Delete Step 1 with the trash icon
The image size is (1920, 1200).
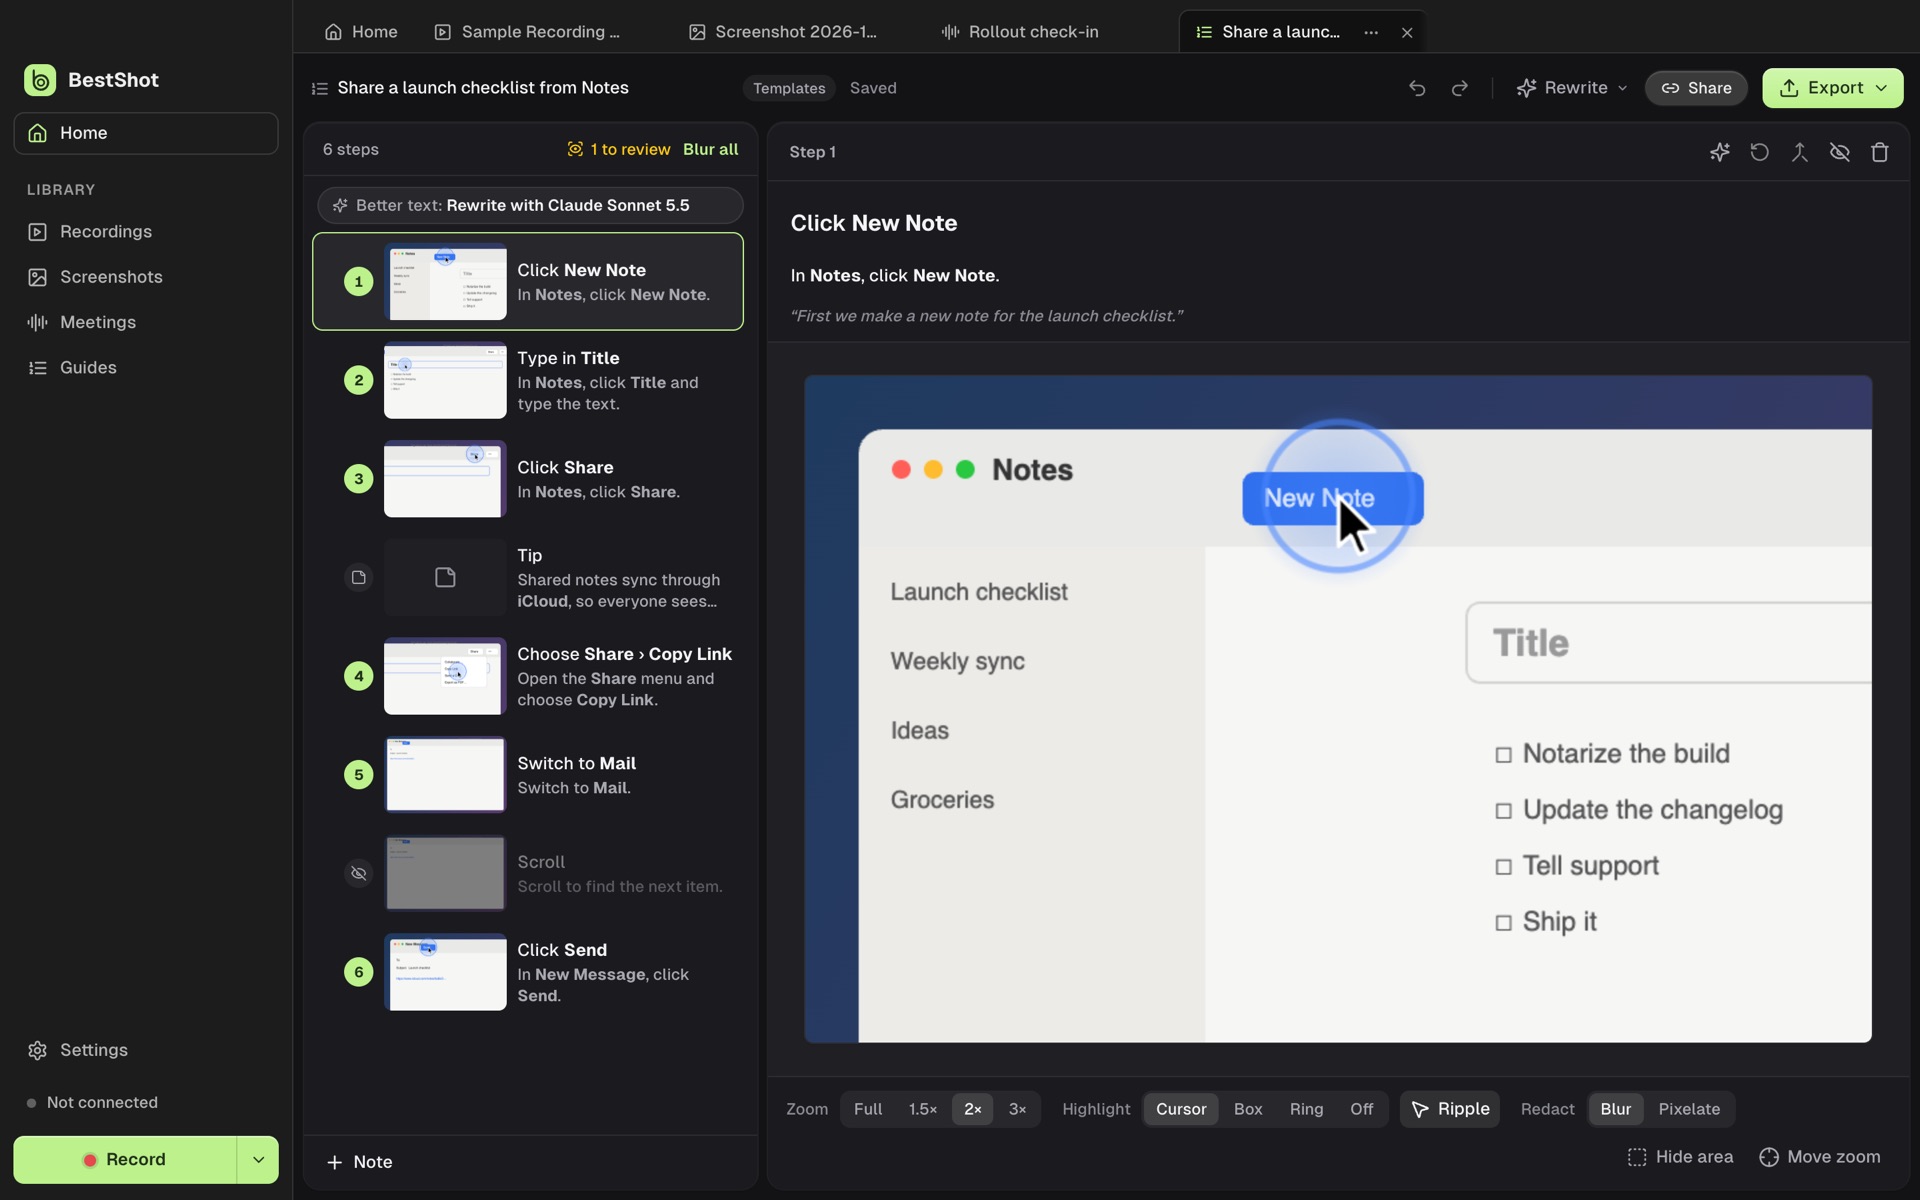1879,152
